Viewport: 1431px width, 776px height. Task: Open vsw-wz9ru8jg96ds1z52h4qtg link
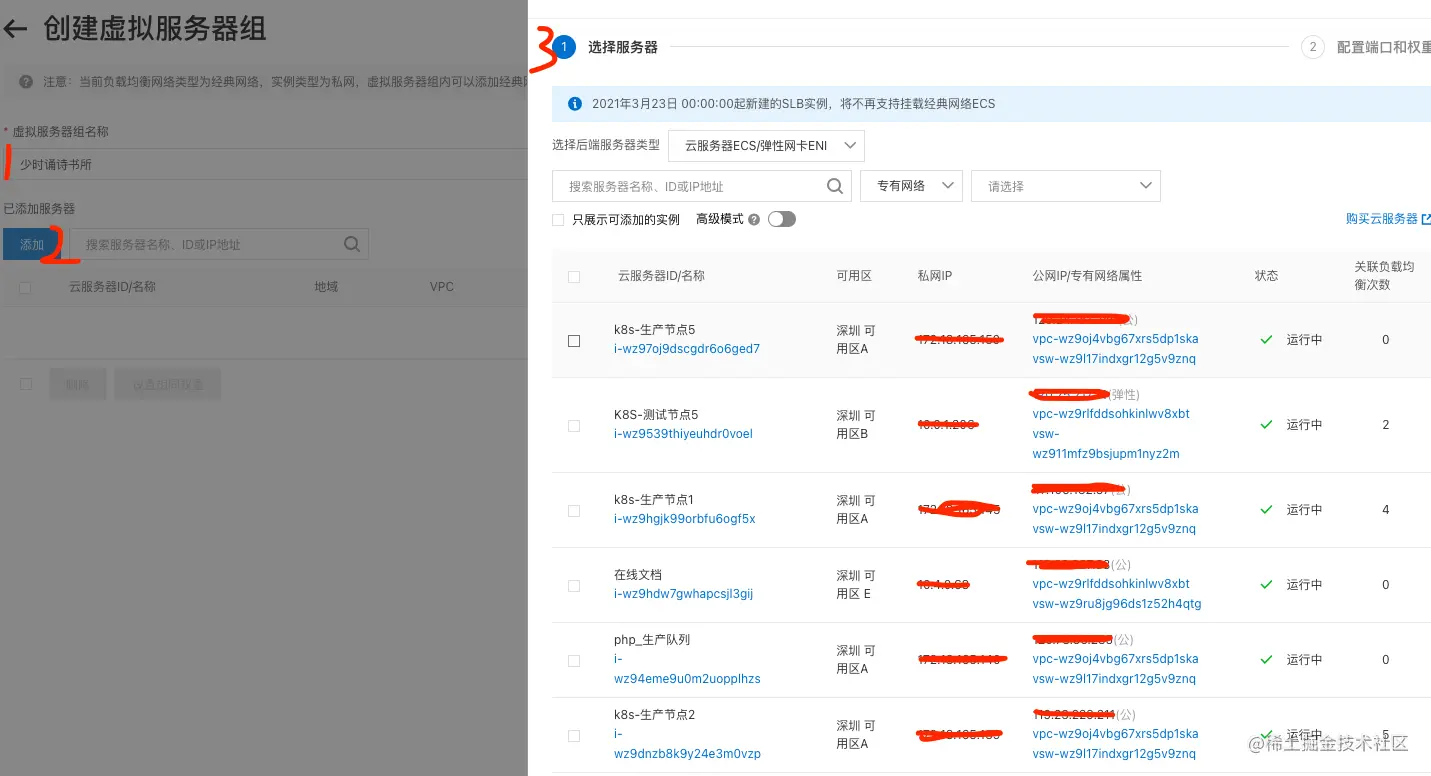tap(1117, 604)
